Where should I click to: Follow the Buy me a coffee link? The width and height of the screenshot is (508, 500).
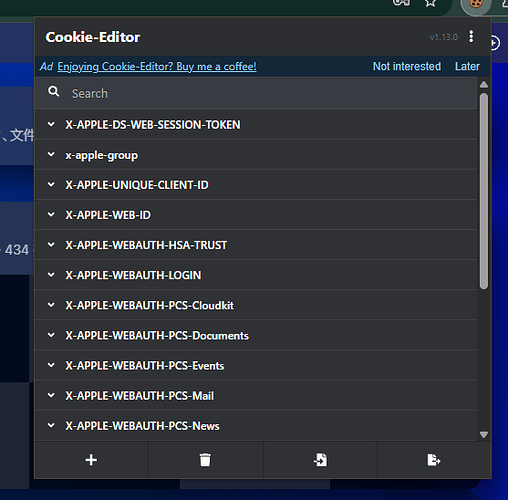[x=157, y=66]
